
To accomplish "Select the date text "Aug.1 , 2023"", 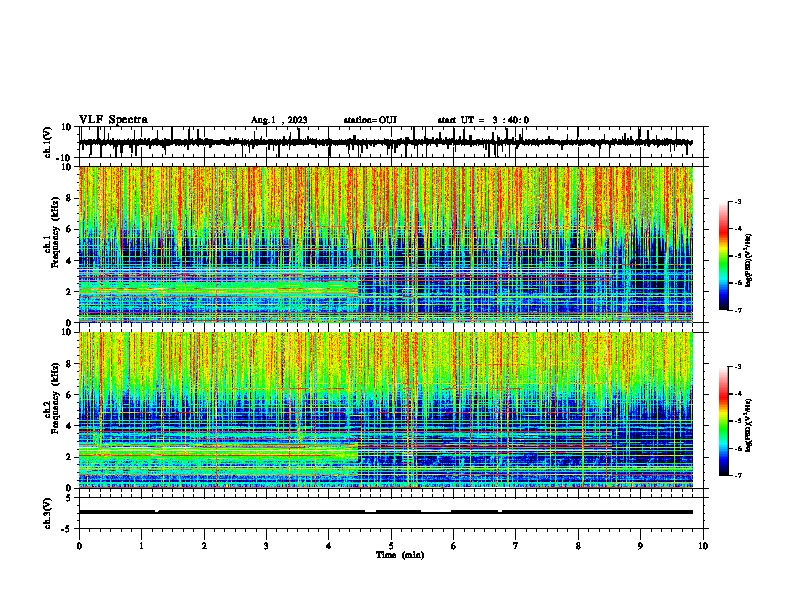I will tap(279, 120).
